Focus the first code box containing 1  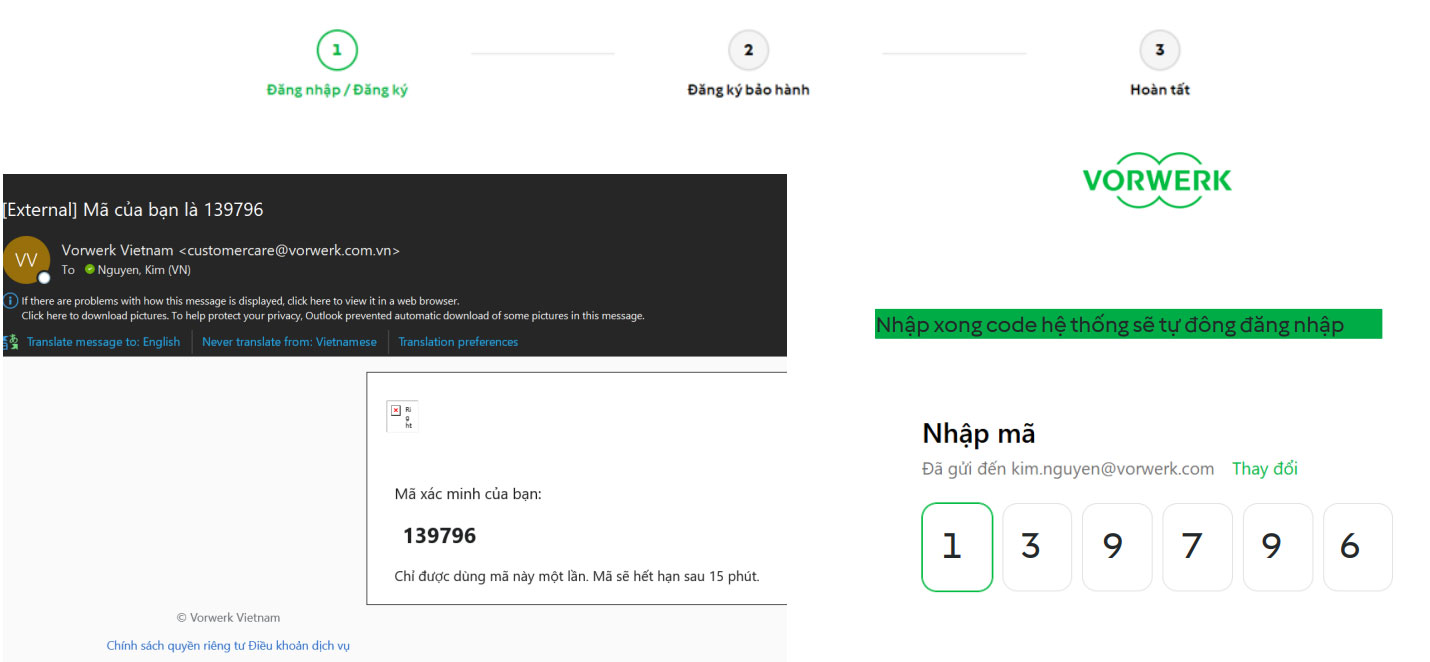pyautogui.click(x=957, y=547)
